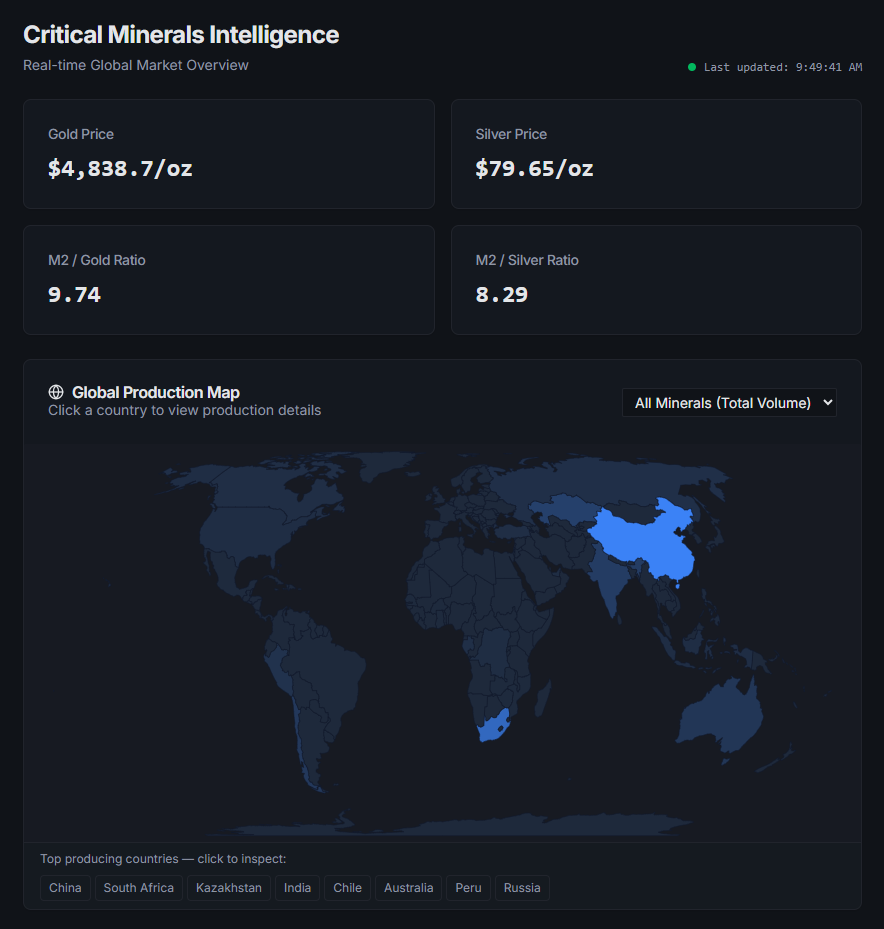This screenshot has width=884, height=929.
Task: Pick the Chile country chip
Action: 348,888
